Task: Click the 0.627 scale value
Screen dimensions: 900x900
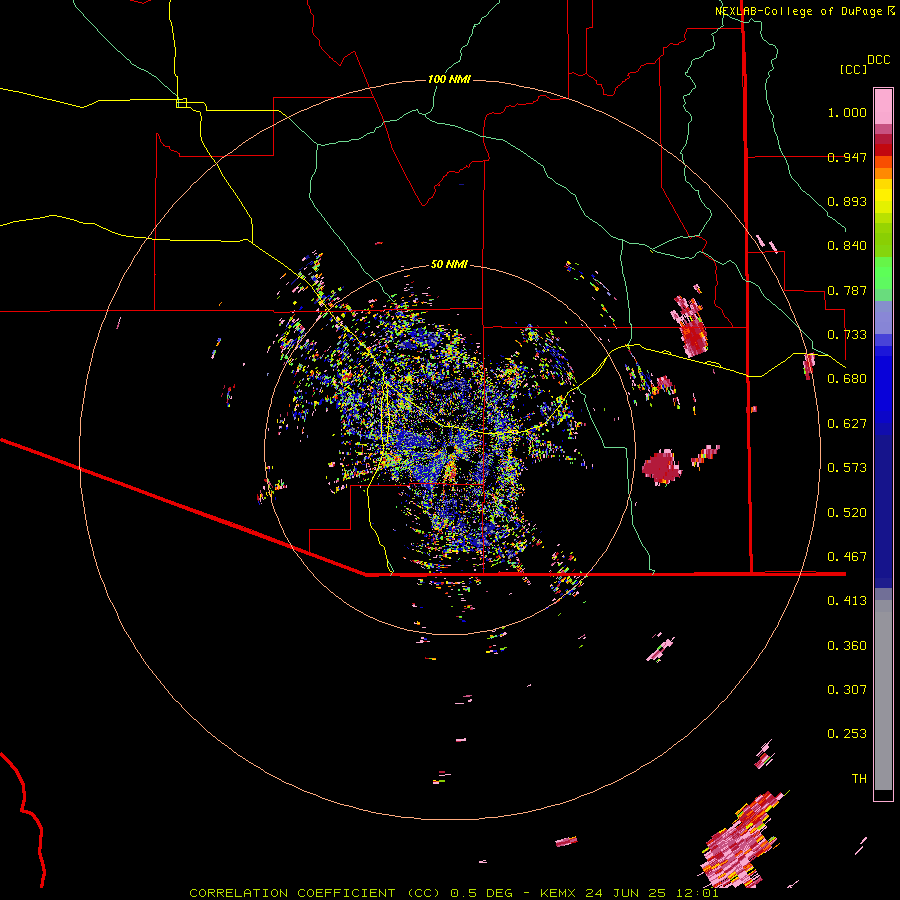Action: pyautogui.click(x=847, y=424)
